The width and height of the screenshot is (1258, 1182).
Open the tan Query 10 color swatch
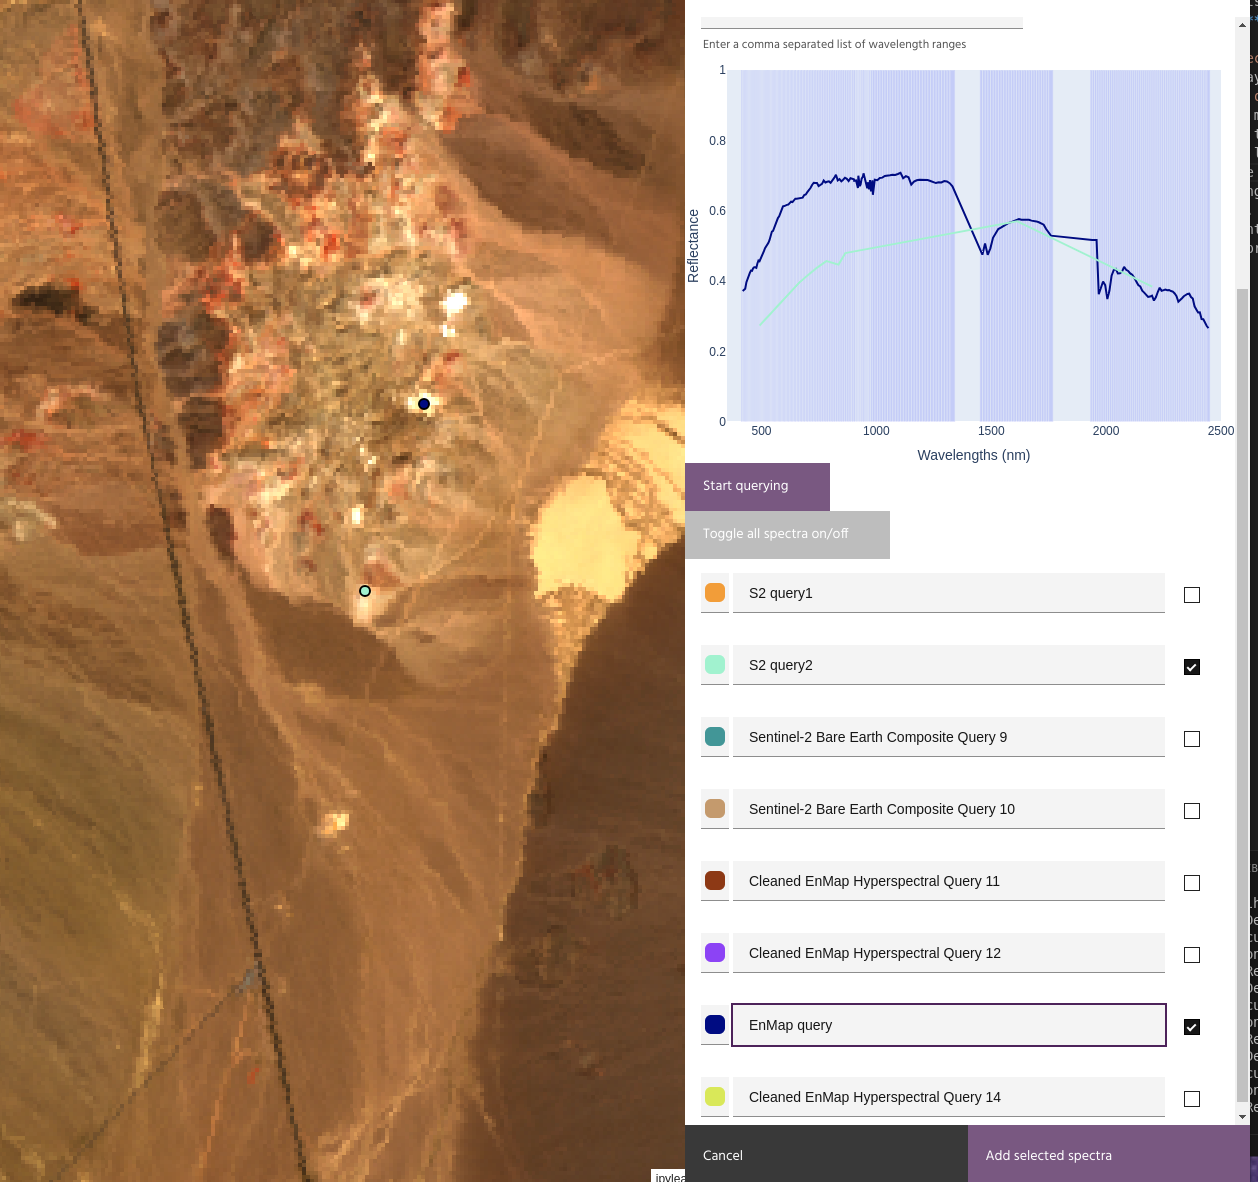point(715,809)
